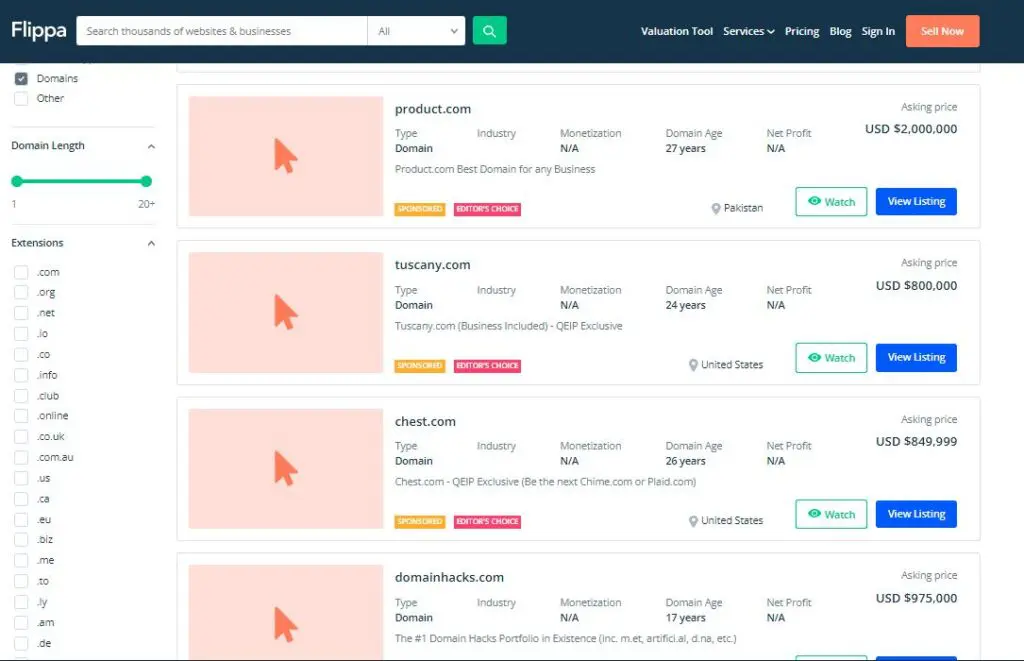This screenshot has width=1024, height=661.
Task: Collapse the Extensions filter section
Action: tap(151, 244)
